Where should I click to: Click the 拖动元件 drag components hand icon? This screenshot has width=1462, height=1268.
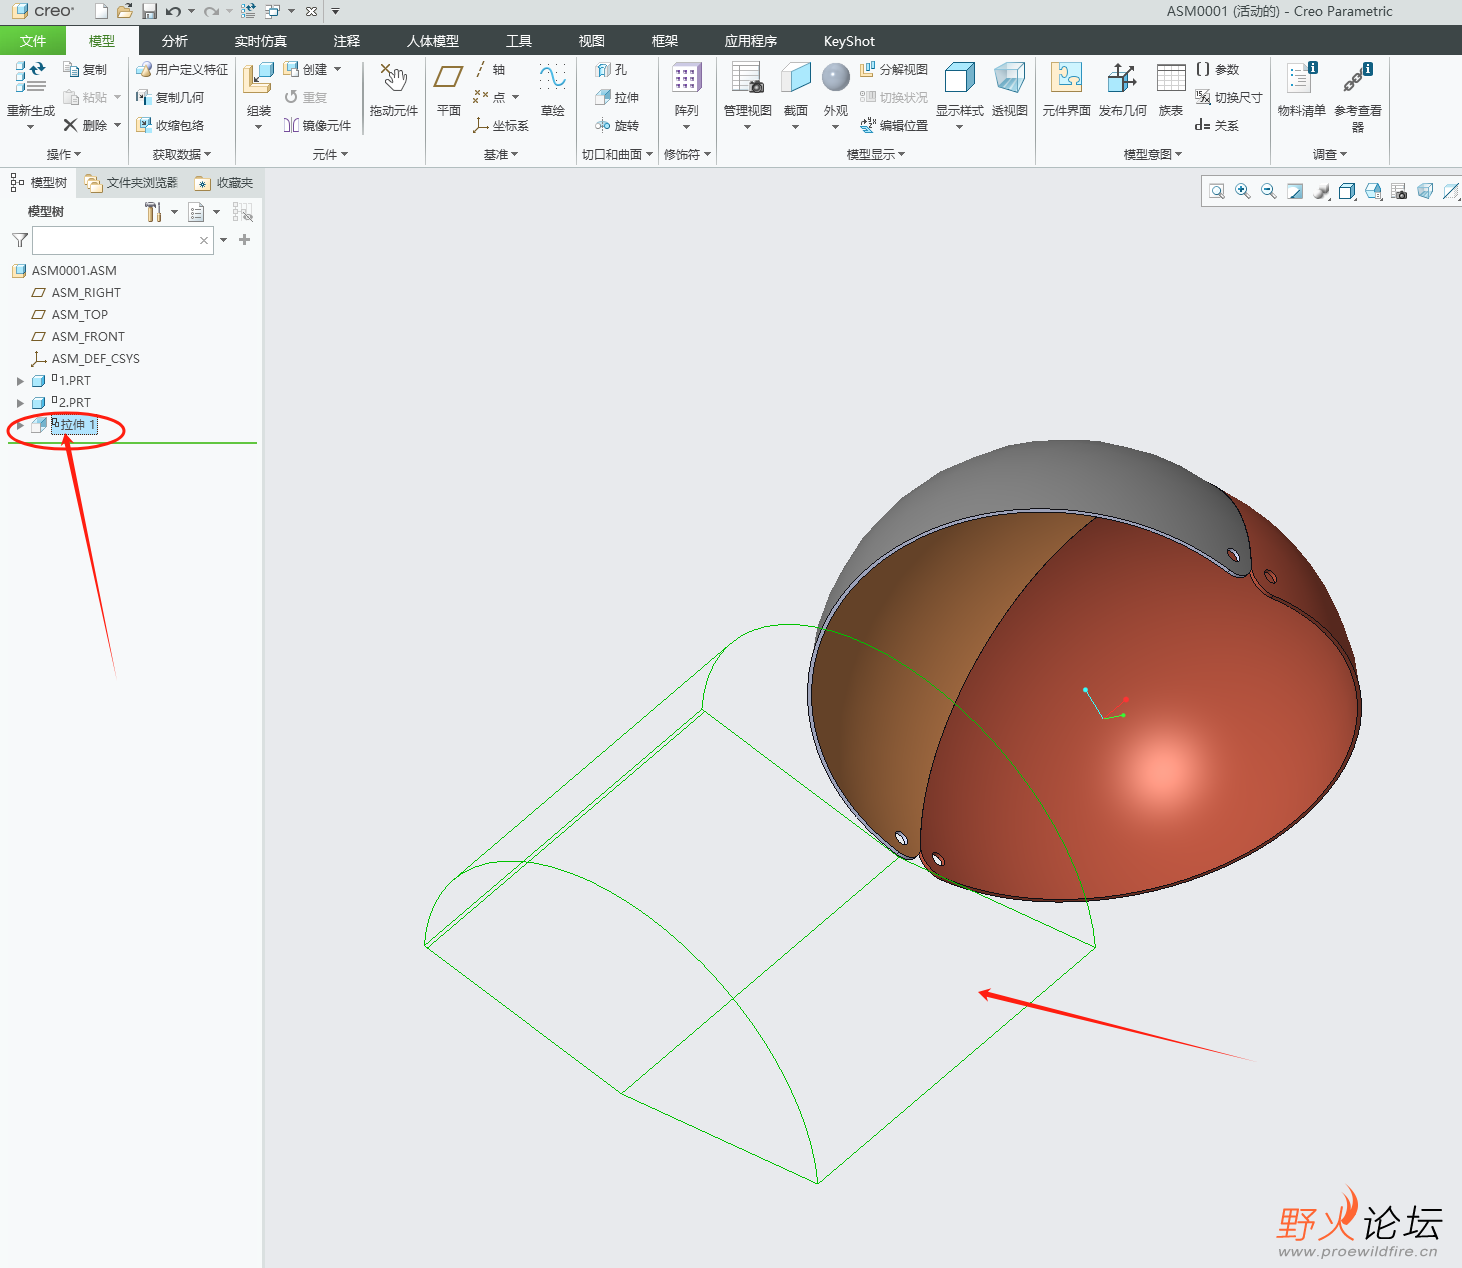[x=393, y=77]
